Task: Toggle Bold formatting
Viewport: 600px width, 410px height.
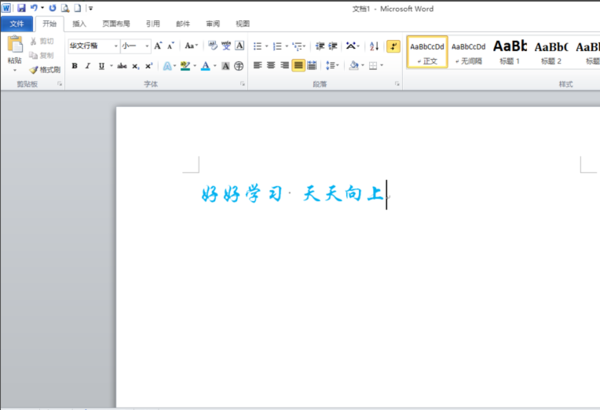Action: click(x=74, y=66)
